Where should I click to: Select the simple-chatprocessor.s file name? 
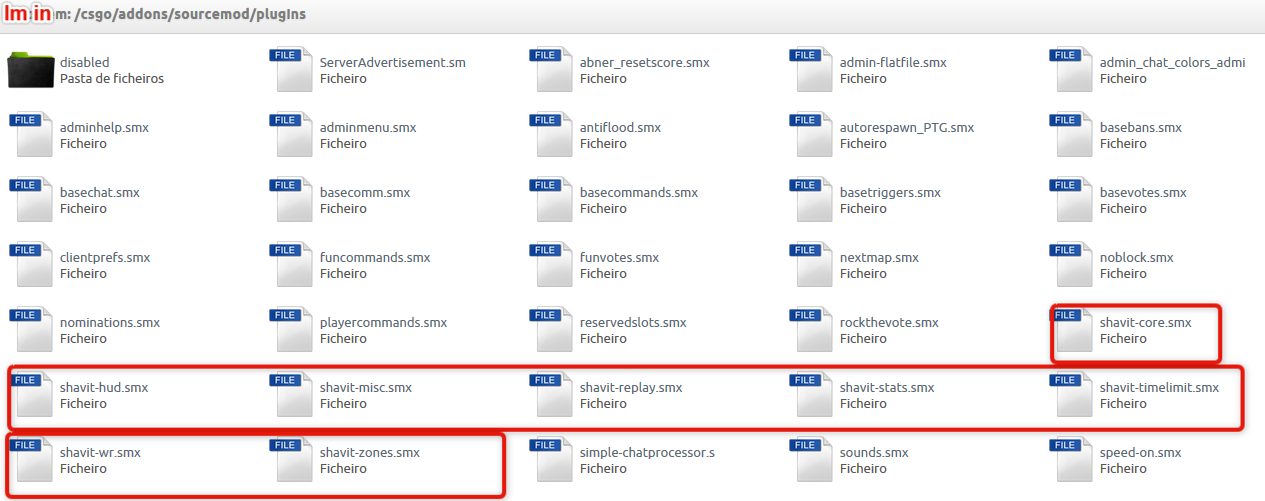[648, 452]
